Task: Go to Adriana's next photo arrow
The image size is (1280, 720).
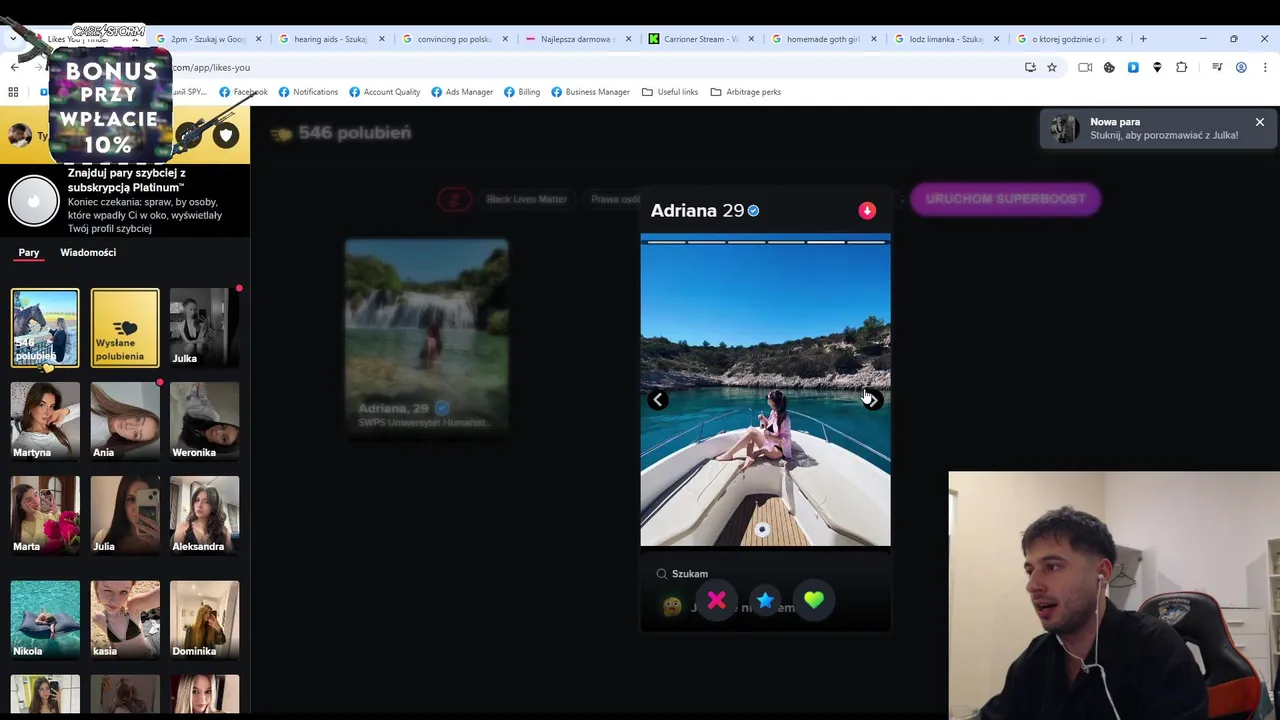Action: [x=872, y=400]
